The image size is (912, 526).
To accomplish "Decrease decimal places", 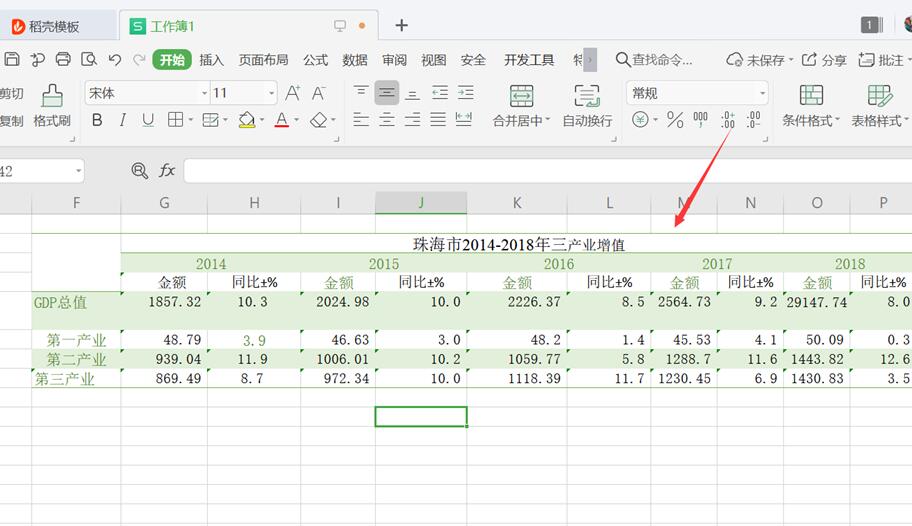I will pyautogui.click(x=753, y=120).
